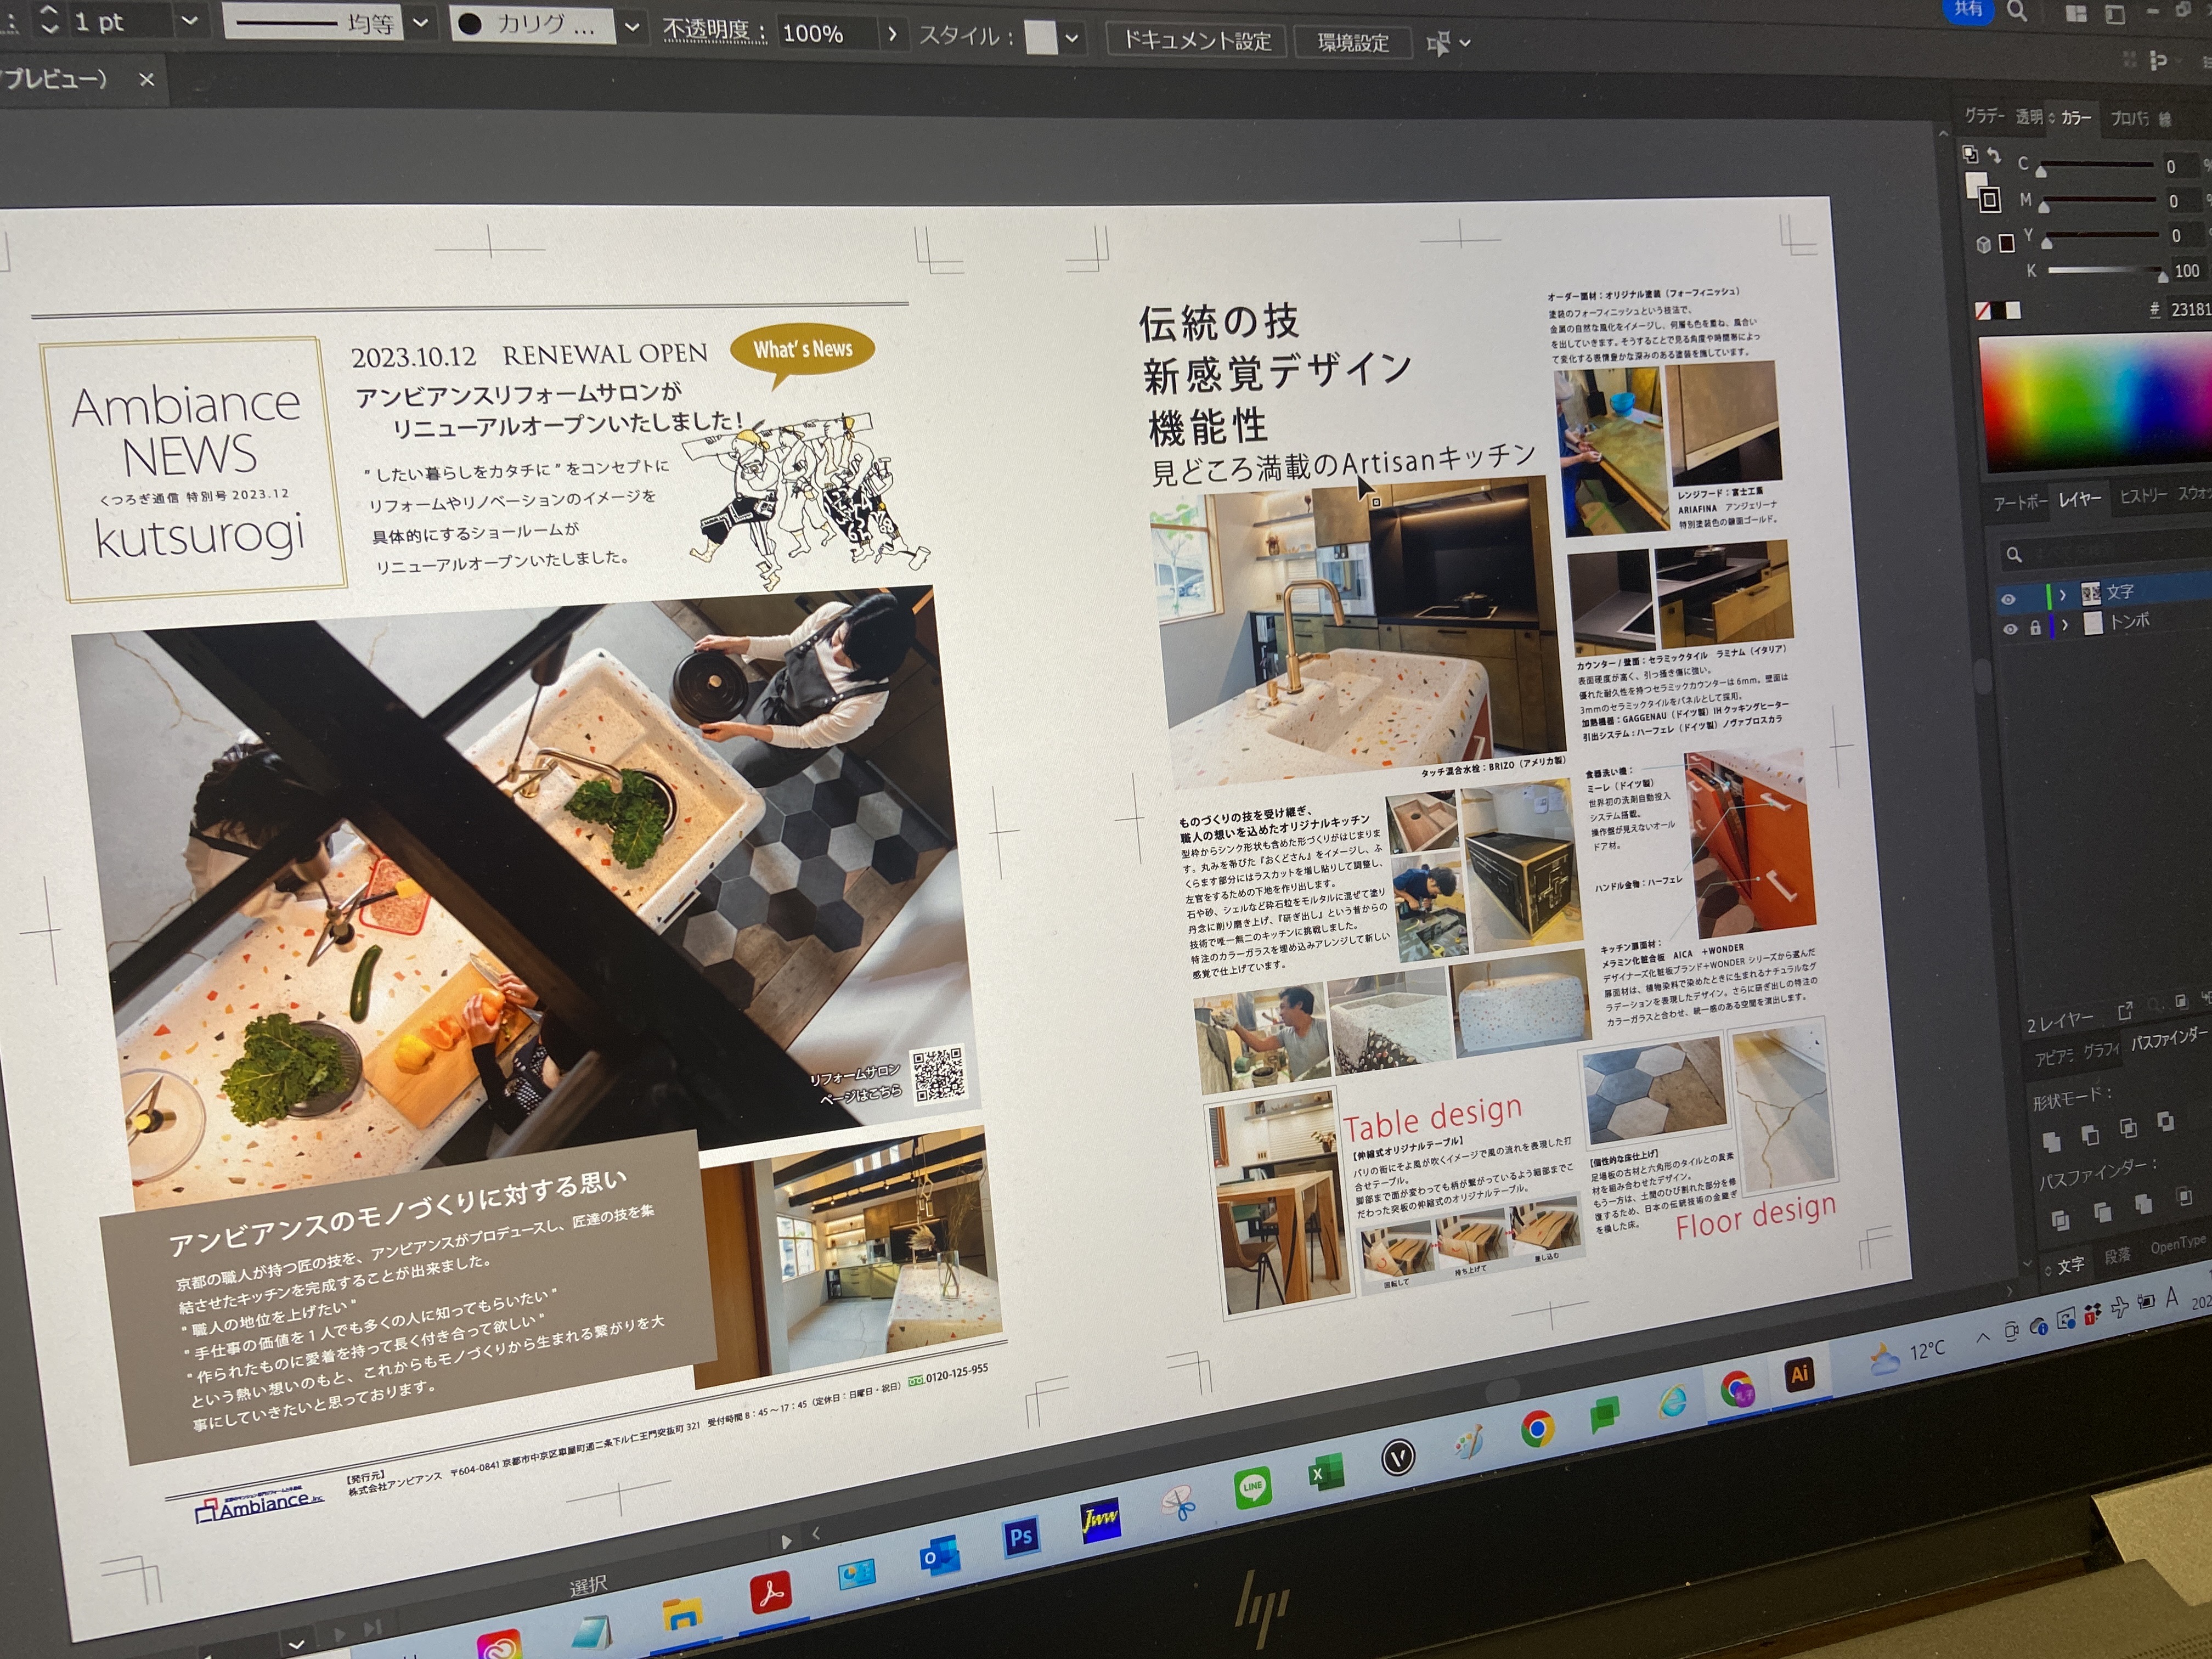Open the dropdown arrow beside the align icon
Image resolution: width=2212 pixels, height=1659 pixels.
[1465, 43]
